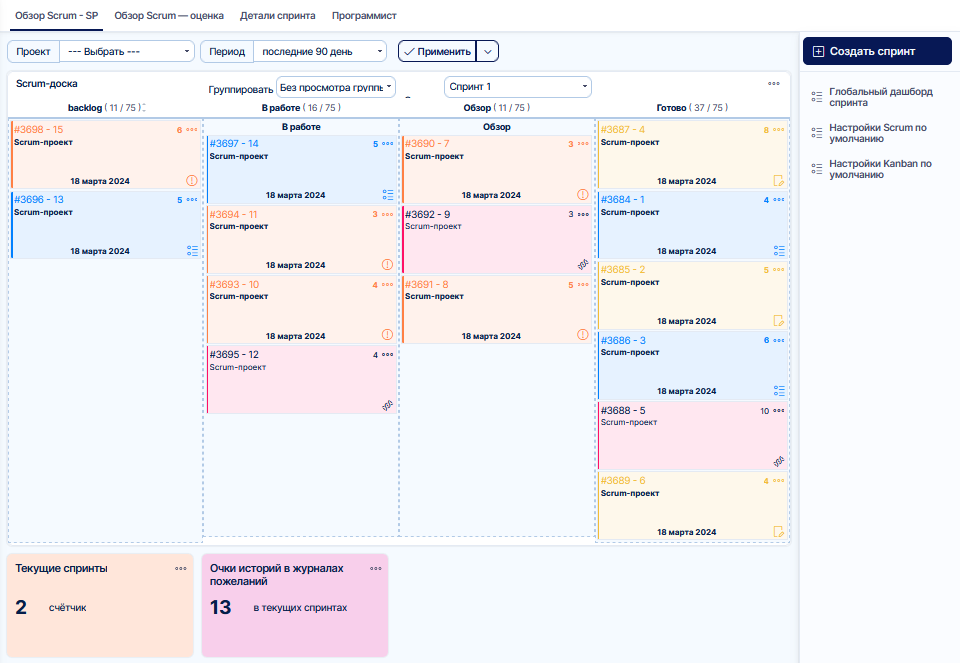Open the task link #3693 - 10
The image size is (960, 663).
pyautogui.click(x=234, y=285)
